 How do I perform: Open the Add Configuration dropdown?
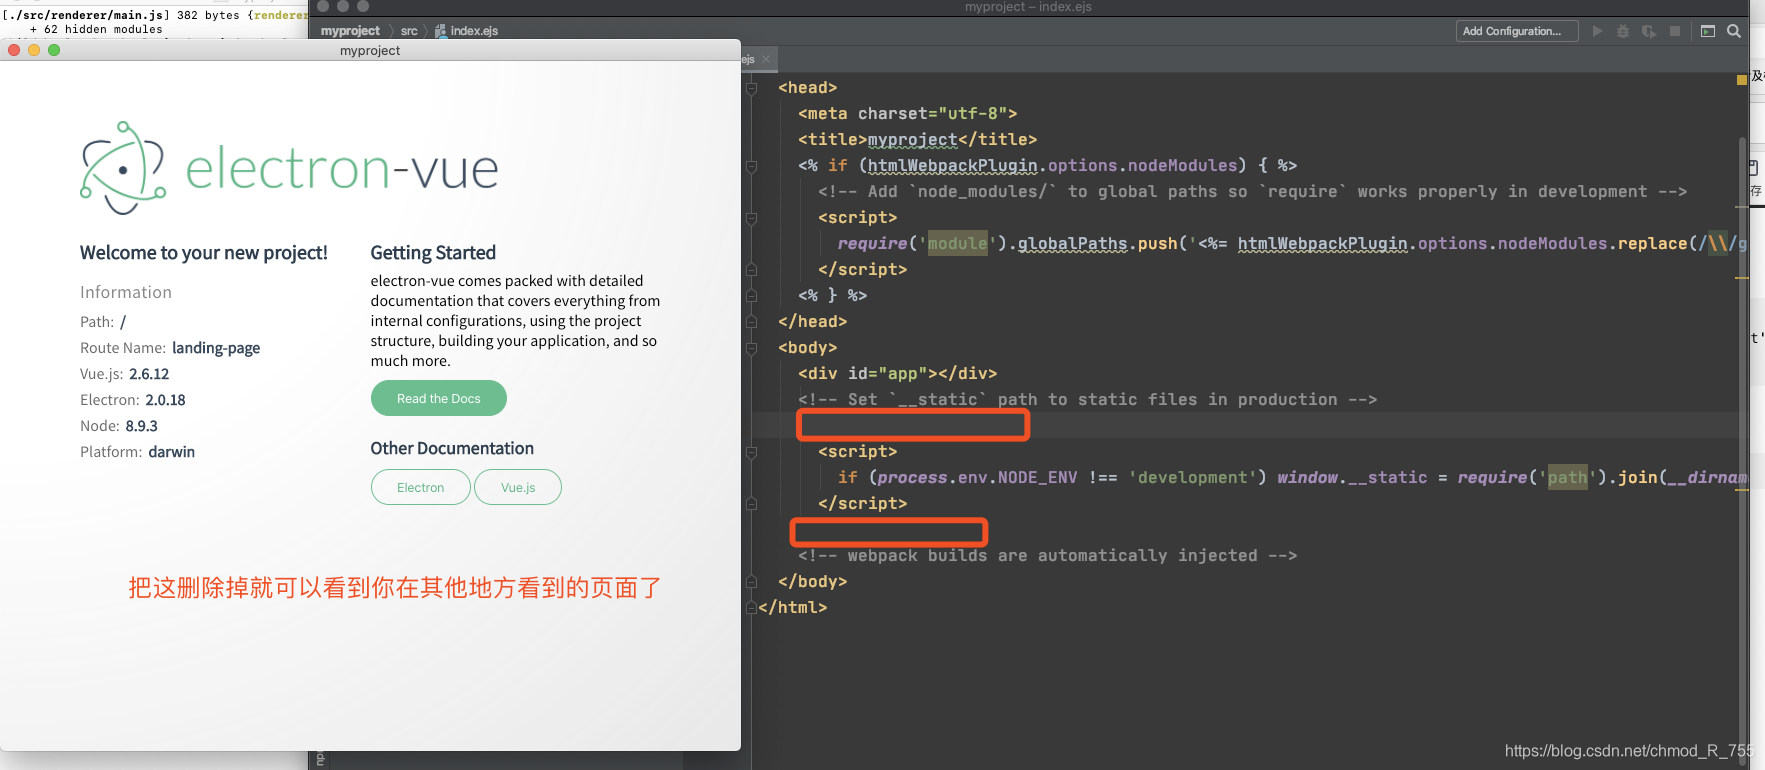[1517, 31]
